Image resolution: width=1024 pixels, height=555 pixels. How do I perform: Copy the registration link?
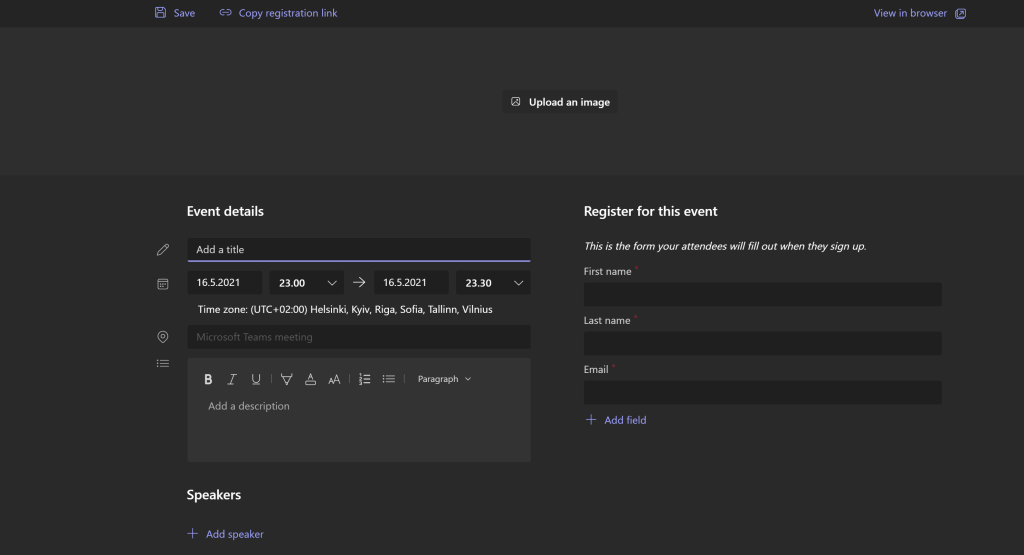(278, 13)
